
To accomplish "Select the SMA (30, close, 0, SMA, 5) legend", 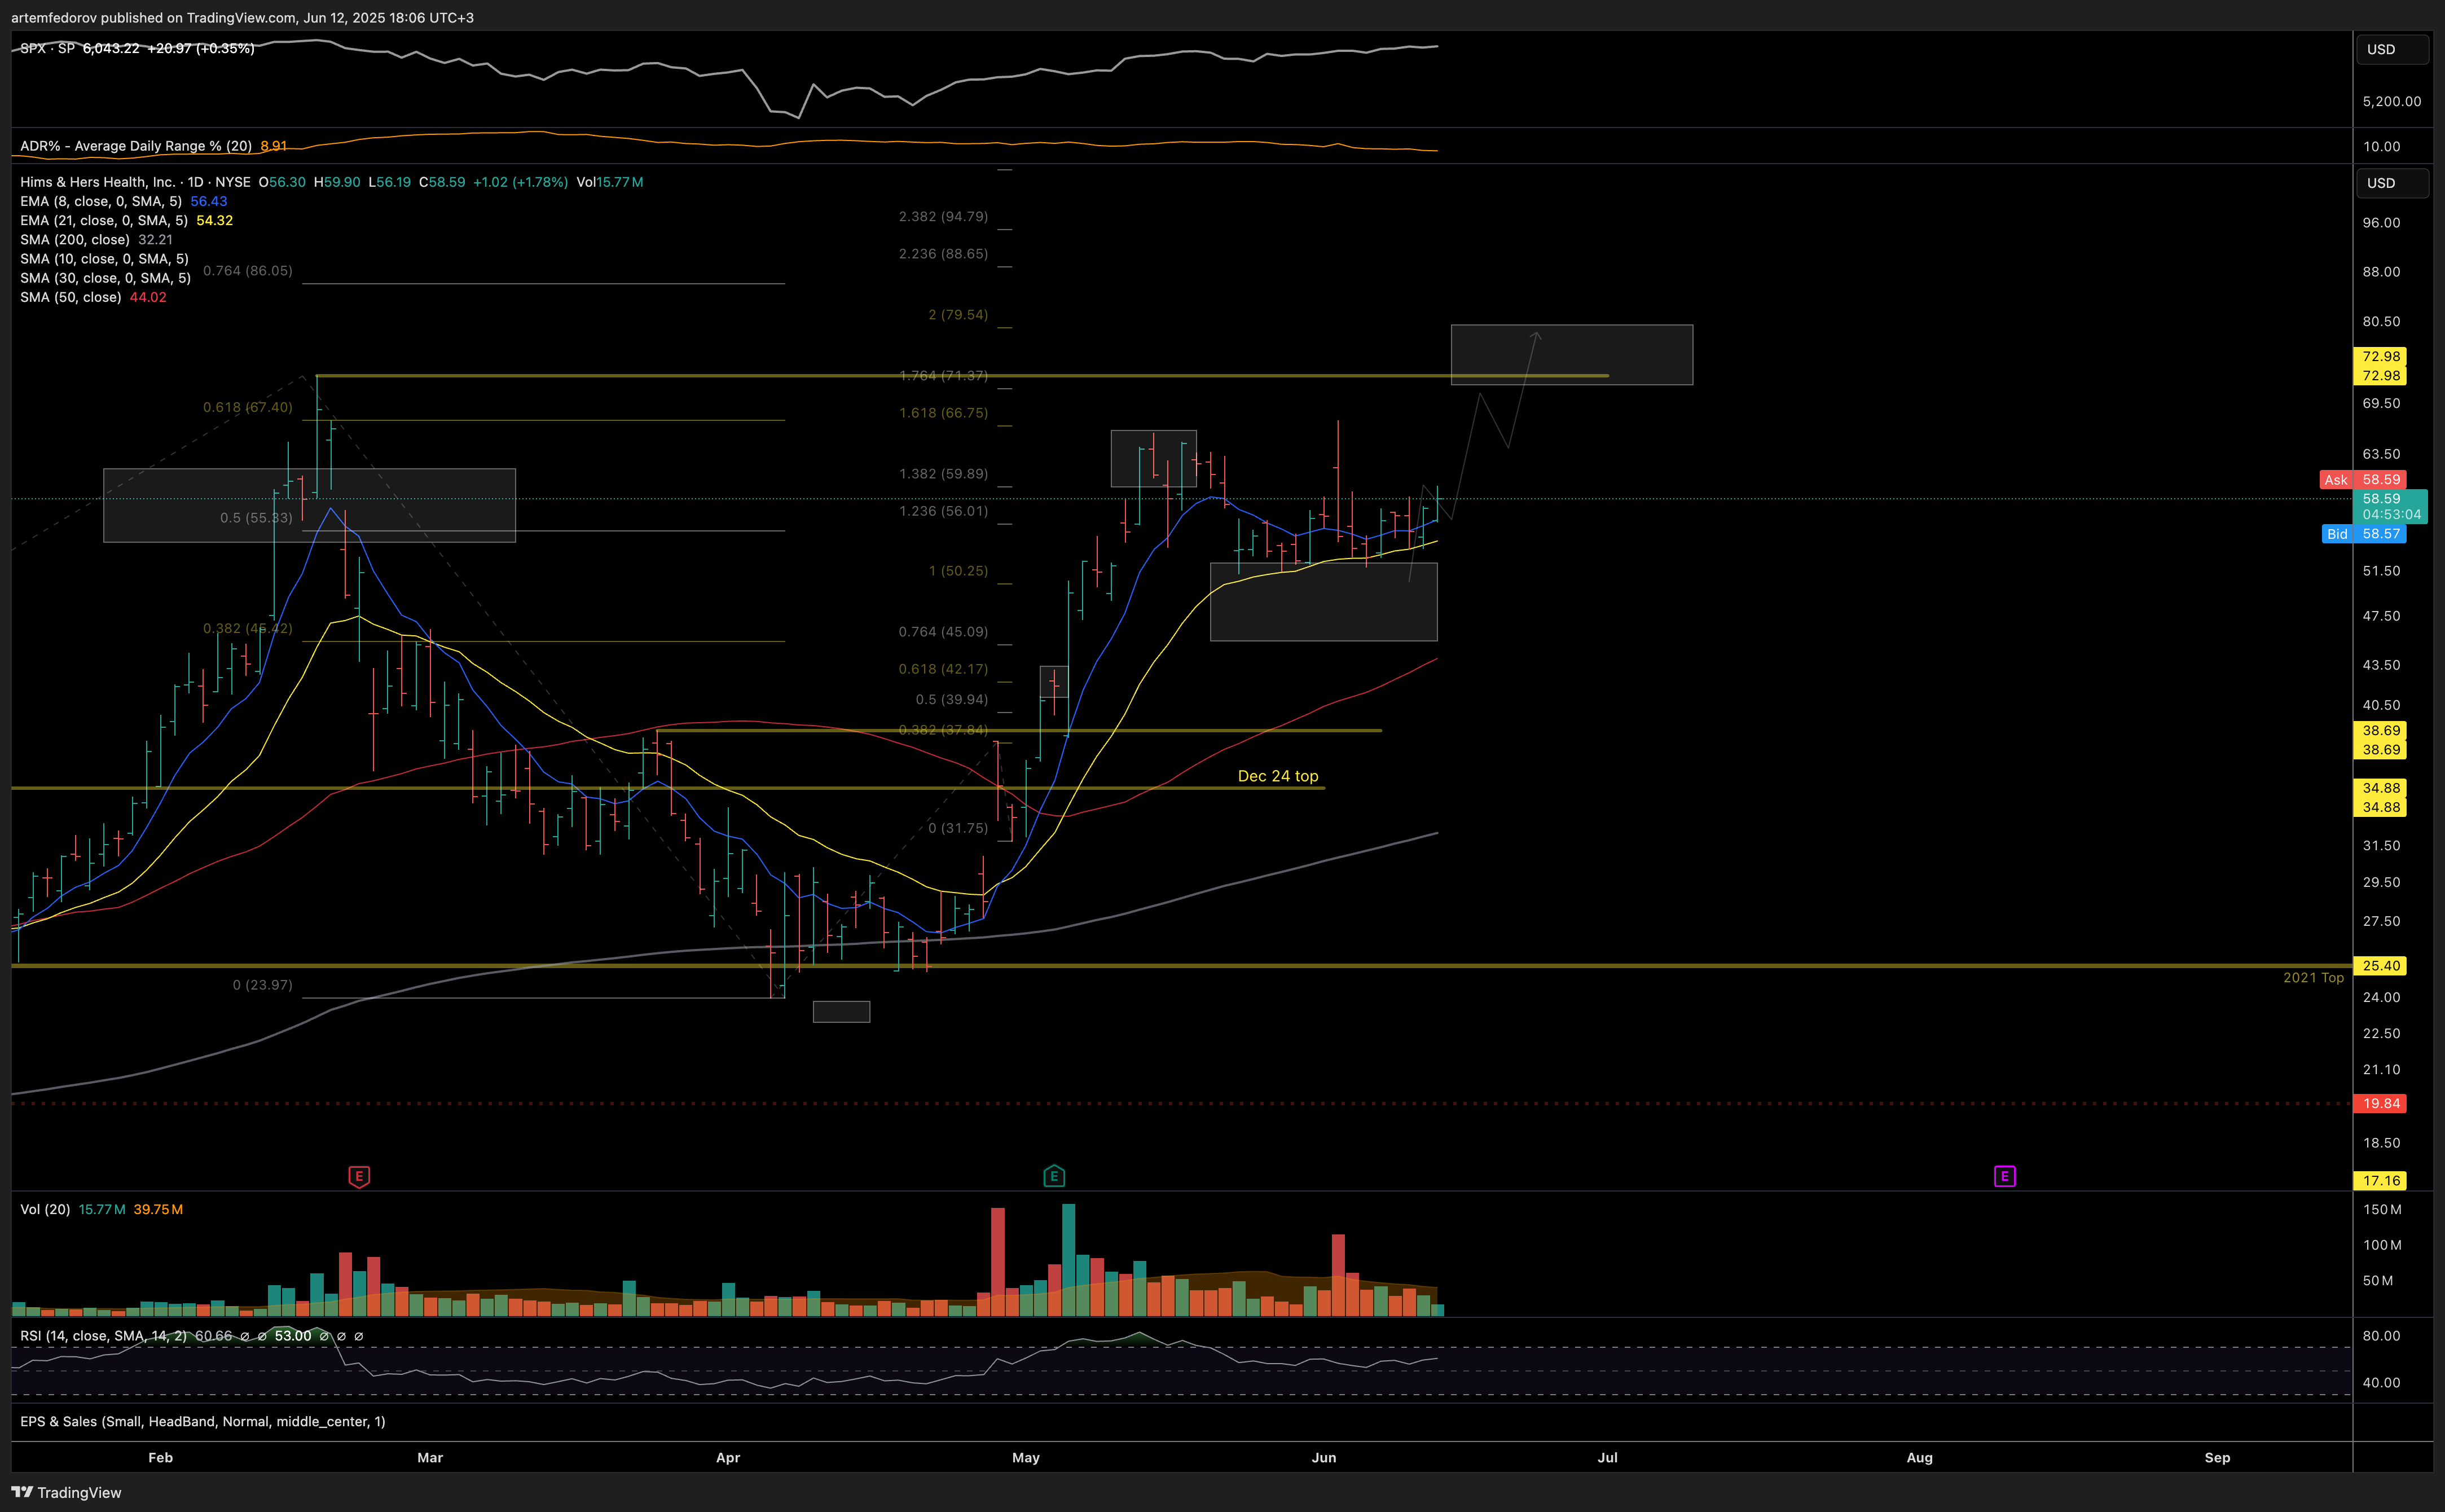I will (105, 278).
